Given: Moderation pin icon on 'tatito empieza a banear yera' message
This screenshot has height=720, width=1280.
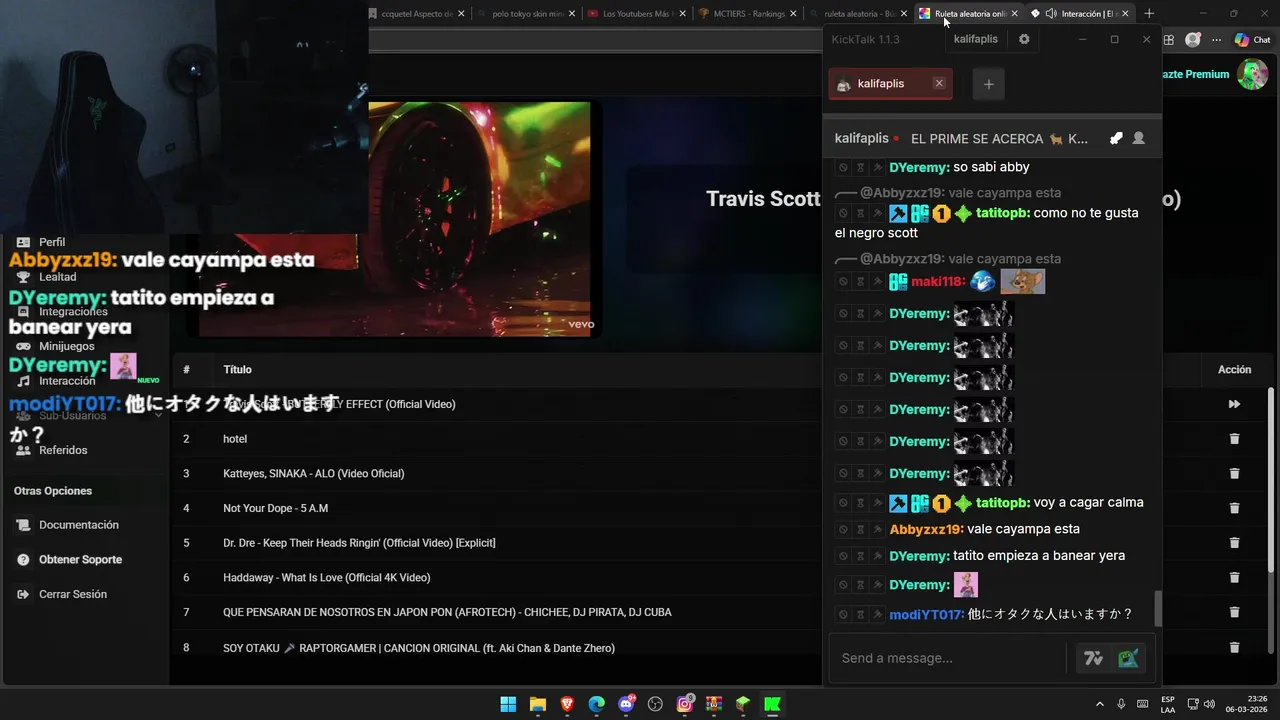Looking at the screenshot, I should coord(877,556).
